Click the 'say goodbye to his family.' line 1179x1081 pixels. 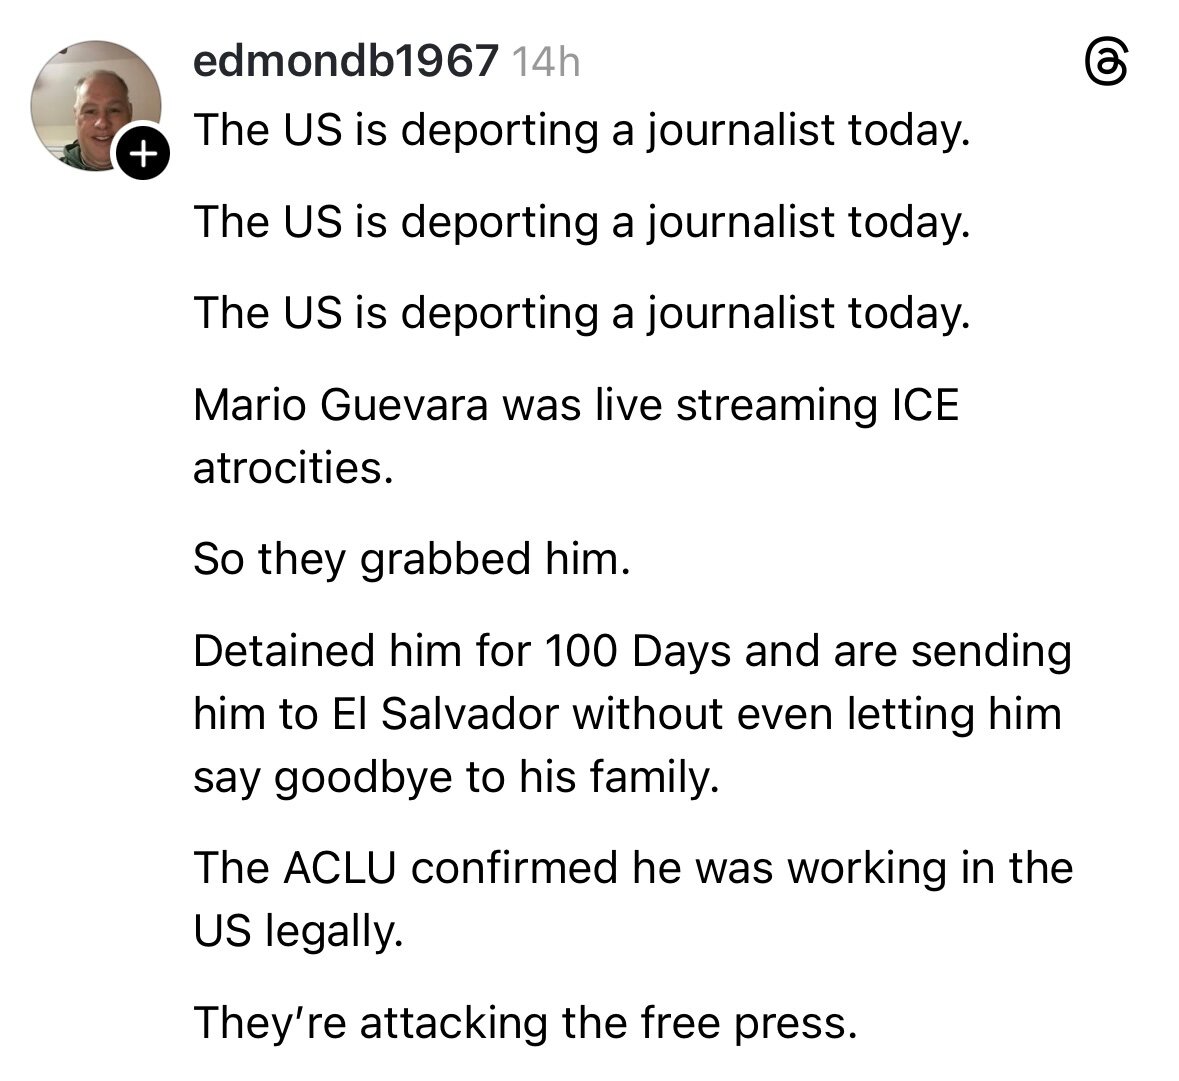pos(456,776)
